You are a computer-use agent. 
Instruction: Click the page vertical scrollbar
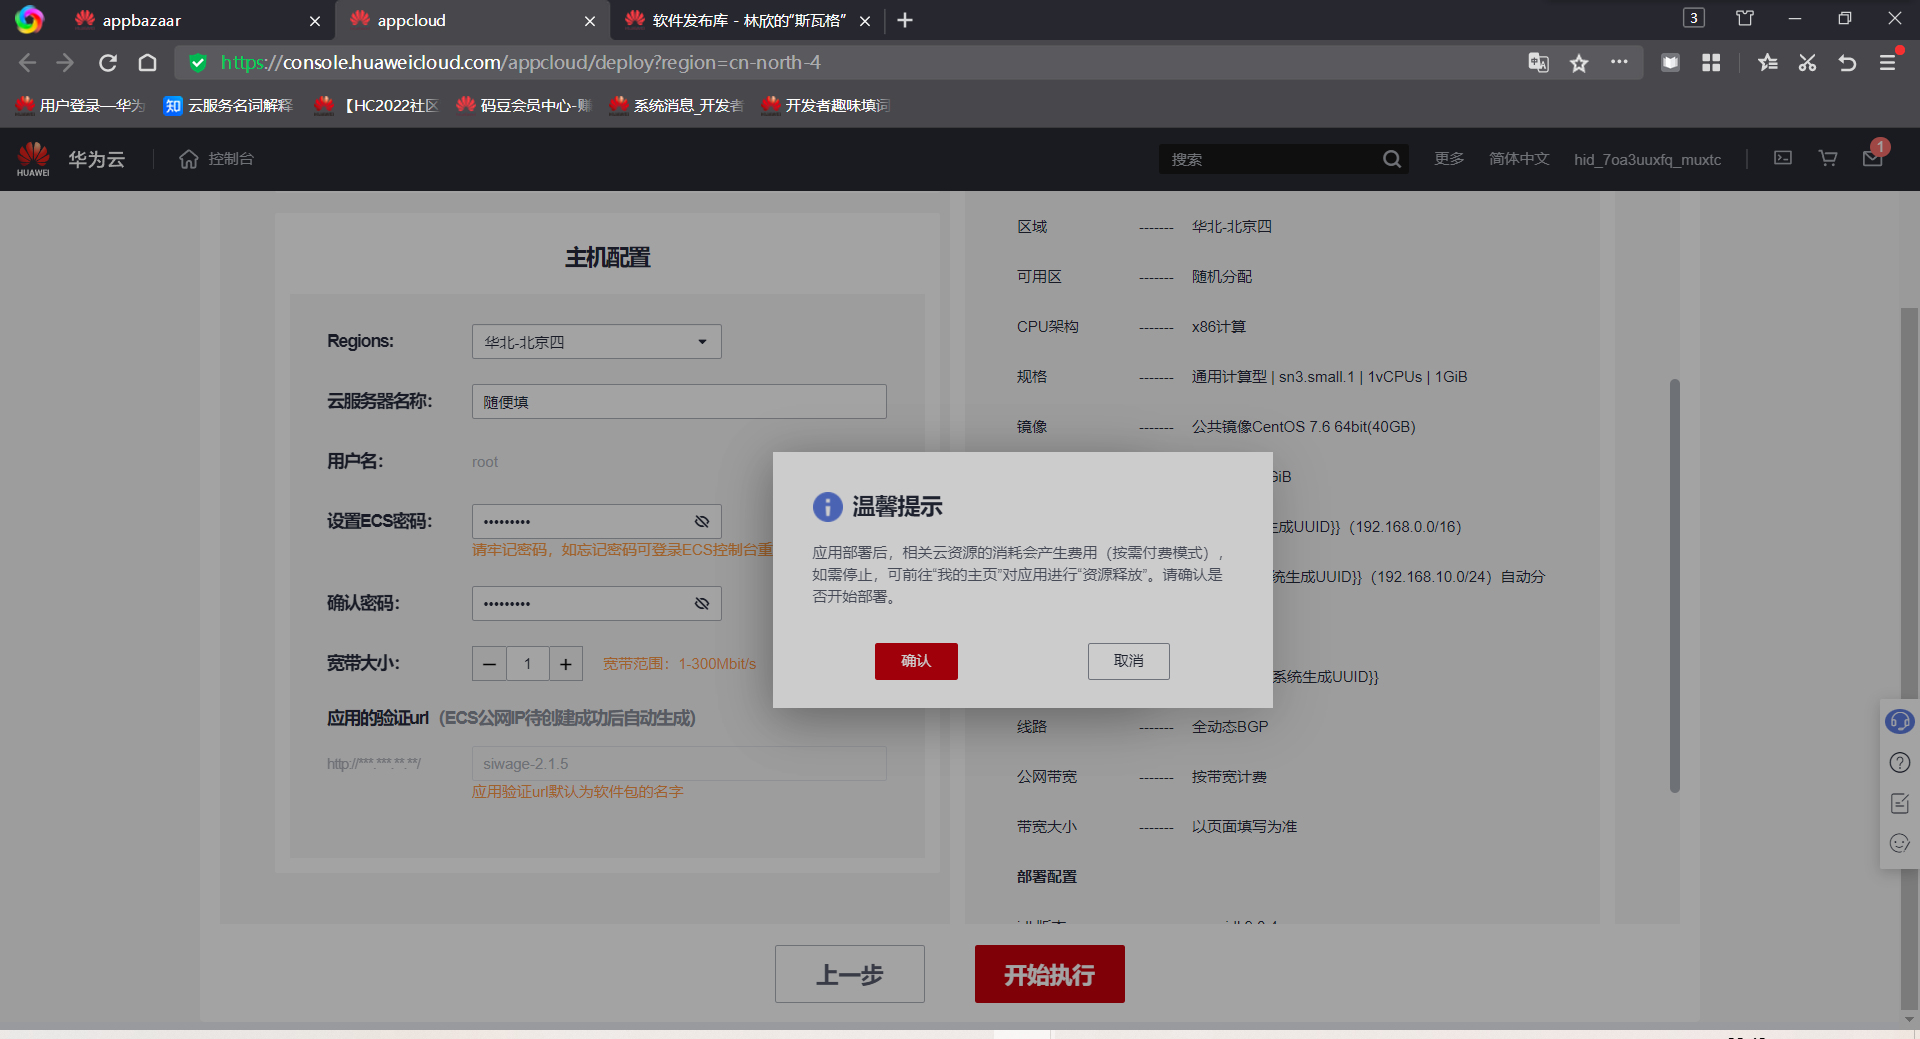[1909, 659]
